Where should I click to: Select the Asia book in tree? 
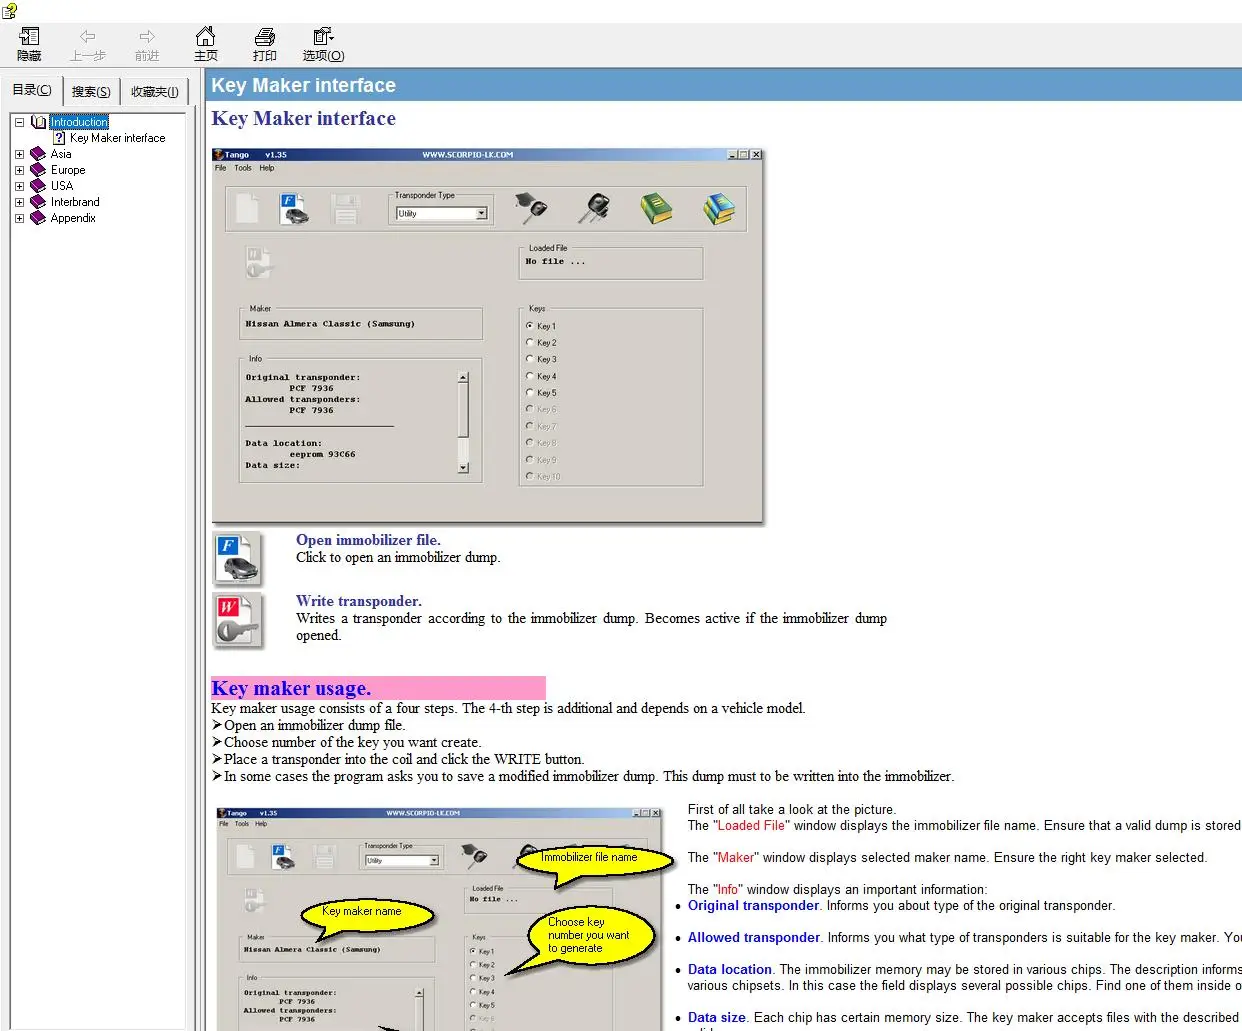61,154
